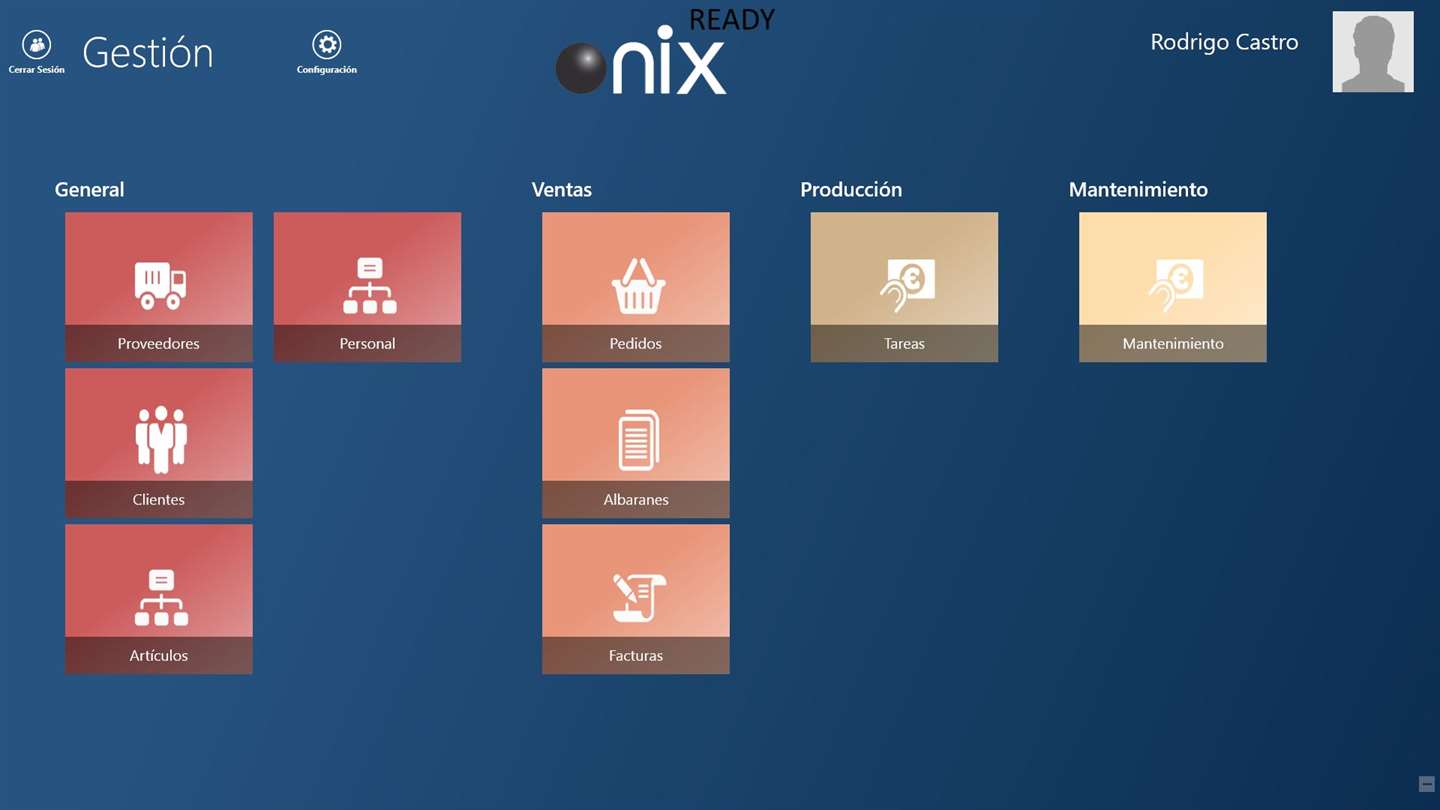Click the Facturas label
The height and width of the screenshot is (810, 1440).
636,655
